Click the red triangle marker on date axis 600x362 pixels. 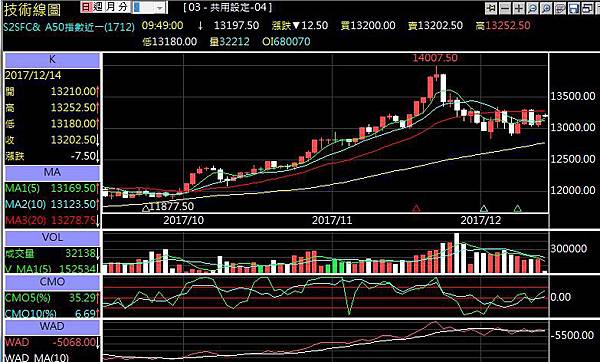(416, 209)
